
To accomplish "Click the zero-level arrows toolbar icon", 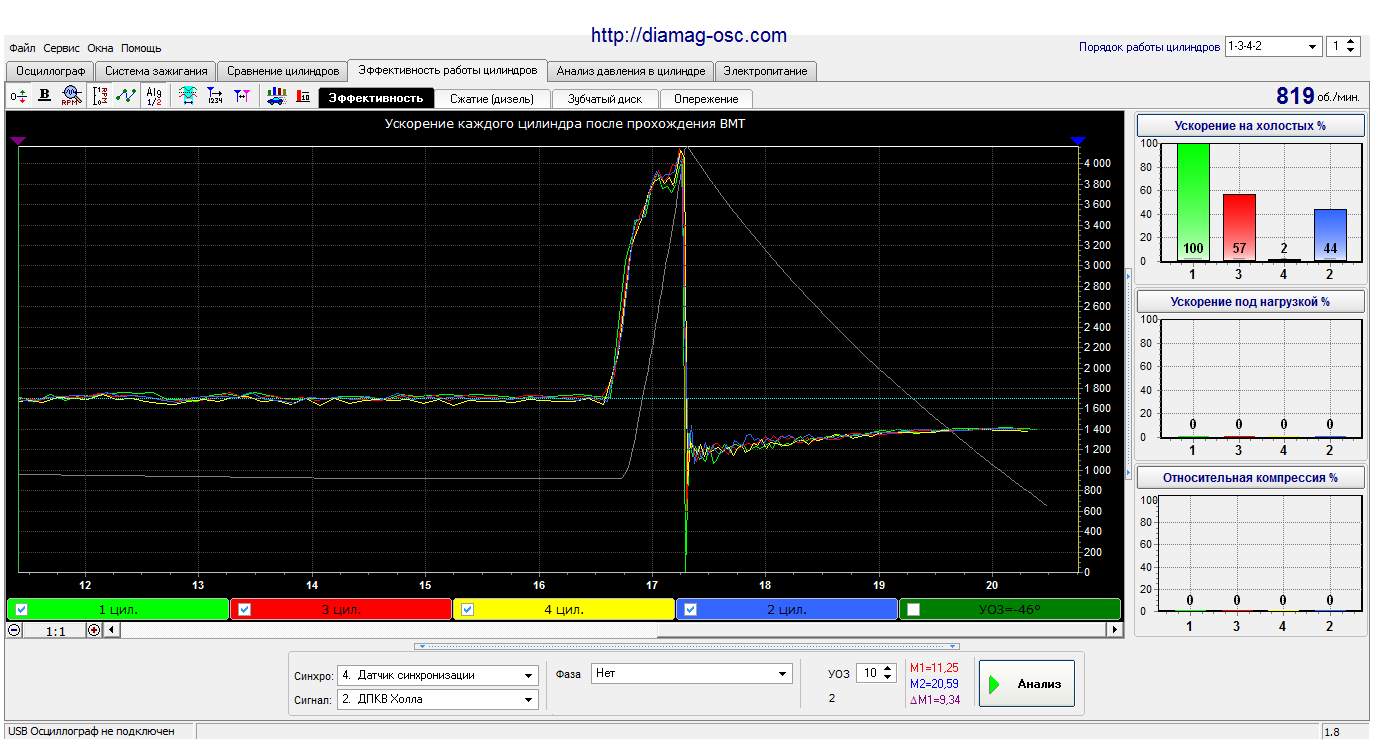I will pyautogui.click(x=19, y=96).
